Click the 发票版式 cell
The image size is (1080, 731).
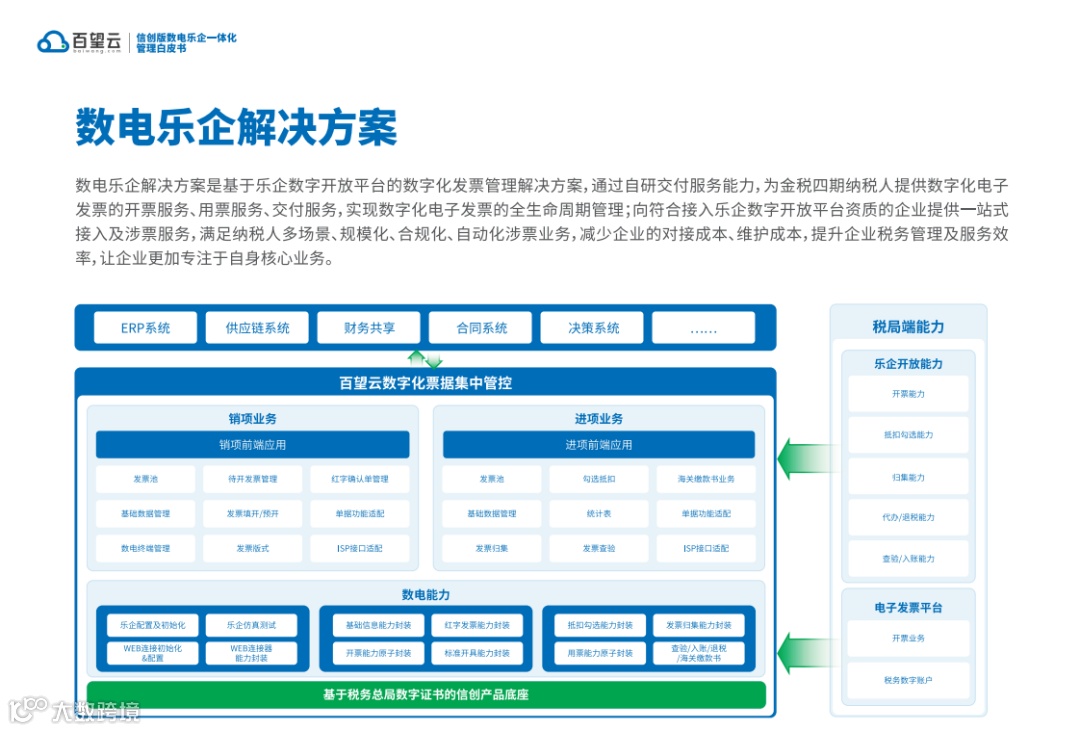[253, 548]
